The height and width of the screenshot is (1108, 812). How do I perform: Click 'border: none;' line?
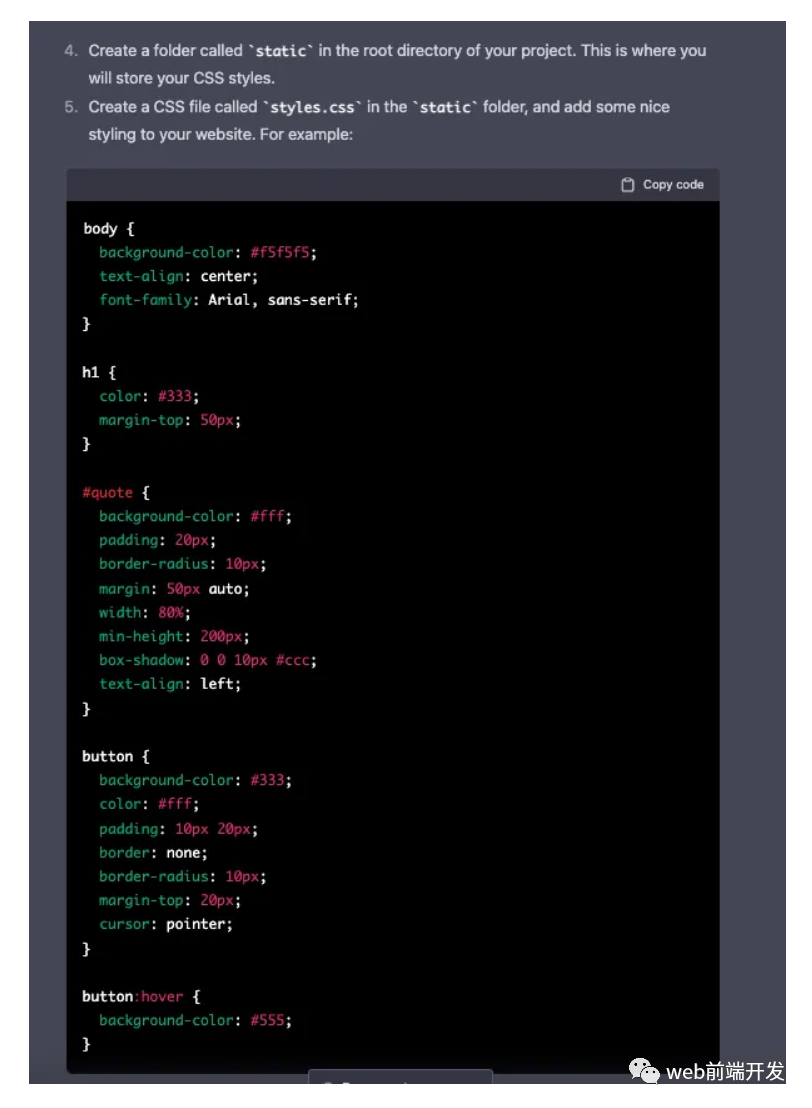[153, 853]
